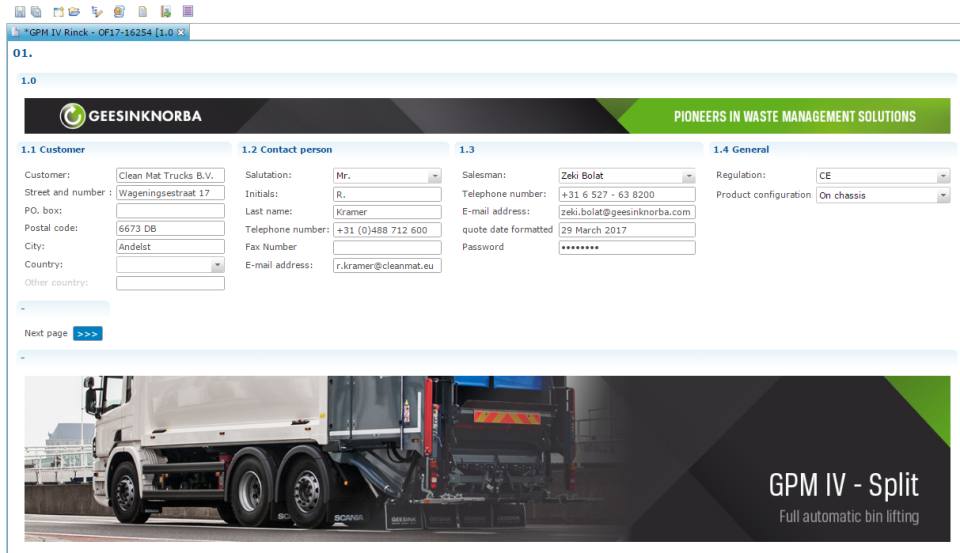The image size is (960, 553).
Task: Click the Save floppy disk toolbar icon
Action: tap(20, 11)
